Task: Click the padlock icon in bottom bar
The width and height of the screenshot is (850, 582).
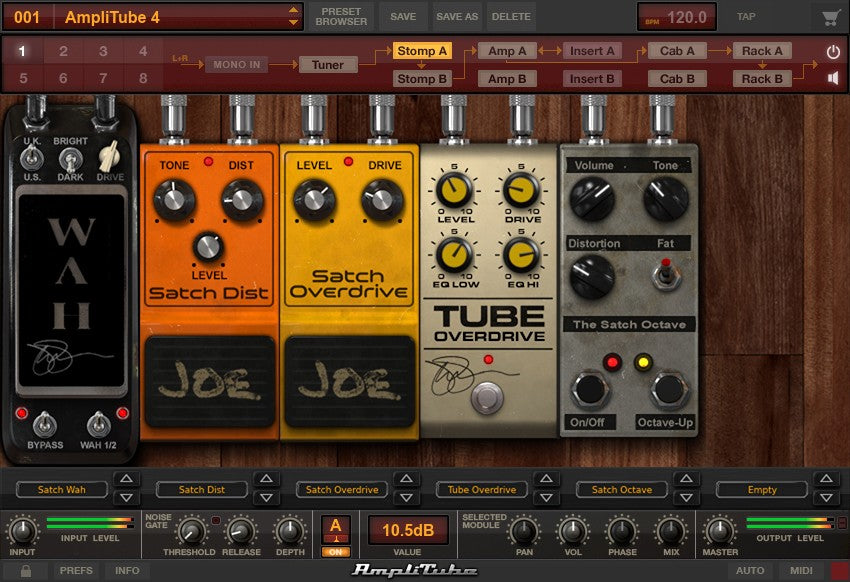Action: [26, 571]
